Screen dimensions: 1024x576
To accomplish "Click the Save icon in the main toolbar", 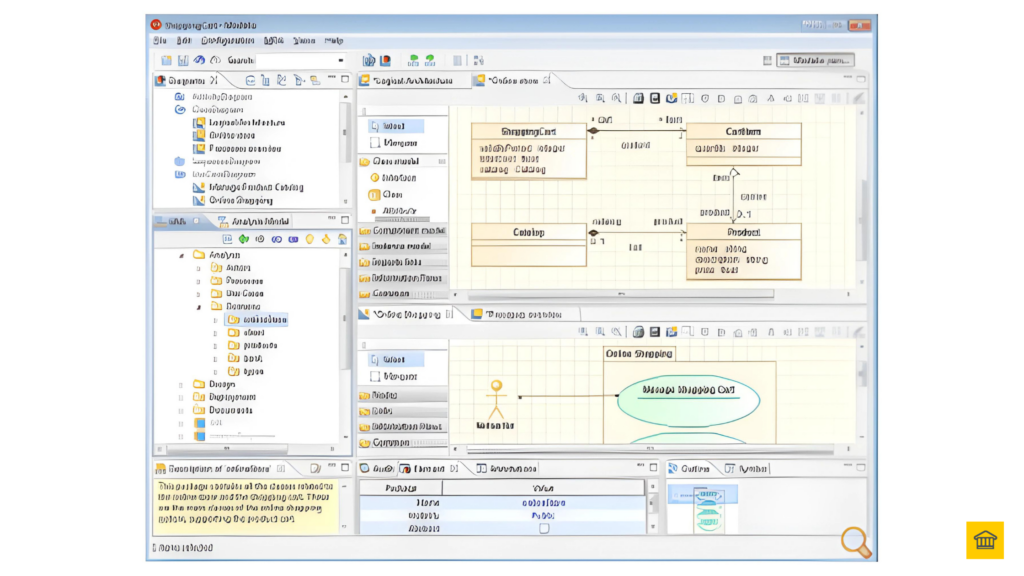I will pyautogui.click(x=183, y=59).
